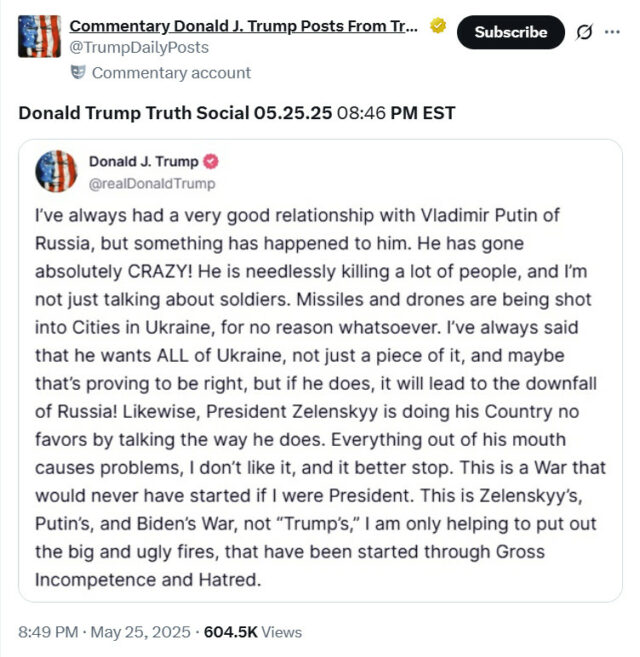Open the three-dot more options menu
Viewport: 640px width, 657px height.
pos(612,32)
